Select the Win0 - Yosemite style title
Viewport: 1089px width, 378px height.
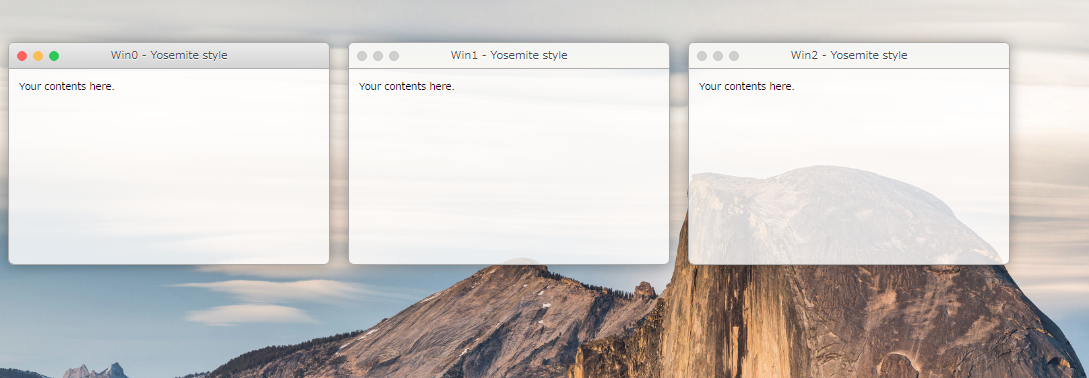click(x=169, y=56)
